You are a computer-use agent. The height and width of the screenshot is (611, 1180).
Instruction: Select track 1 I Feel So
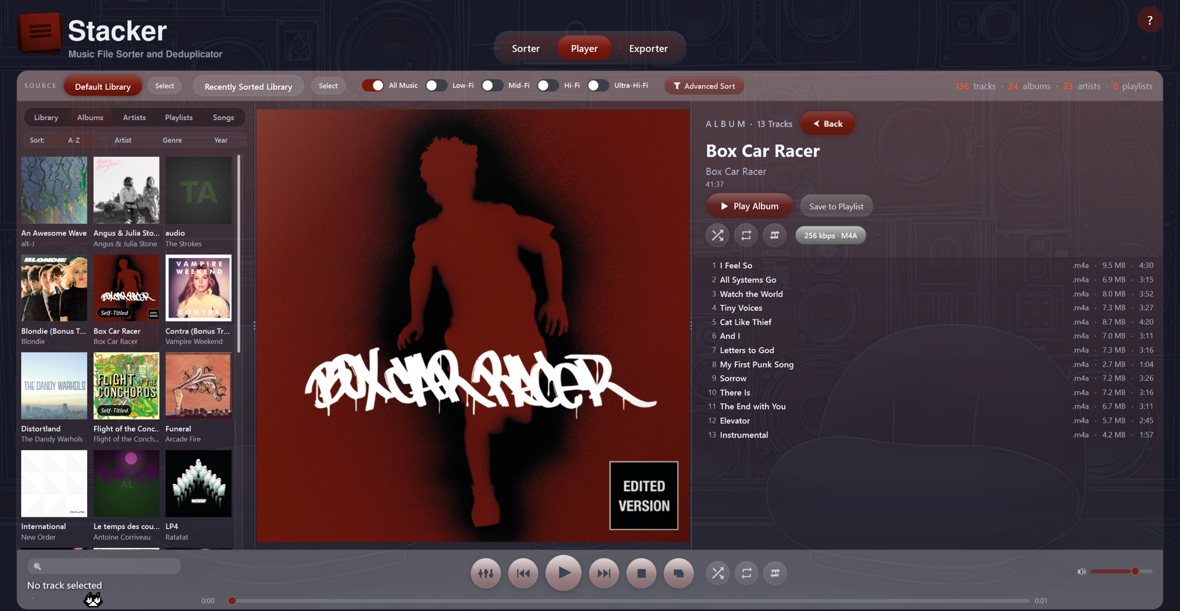[930, 266]
